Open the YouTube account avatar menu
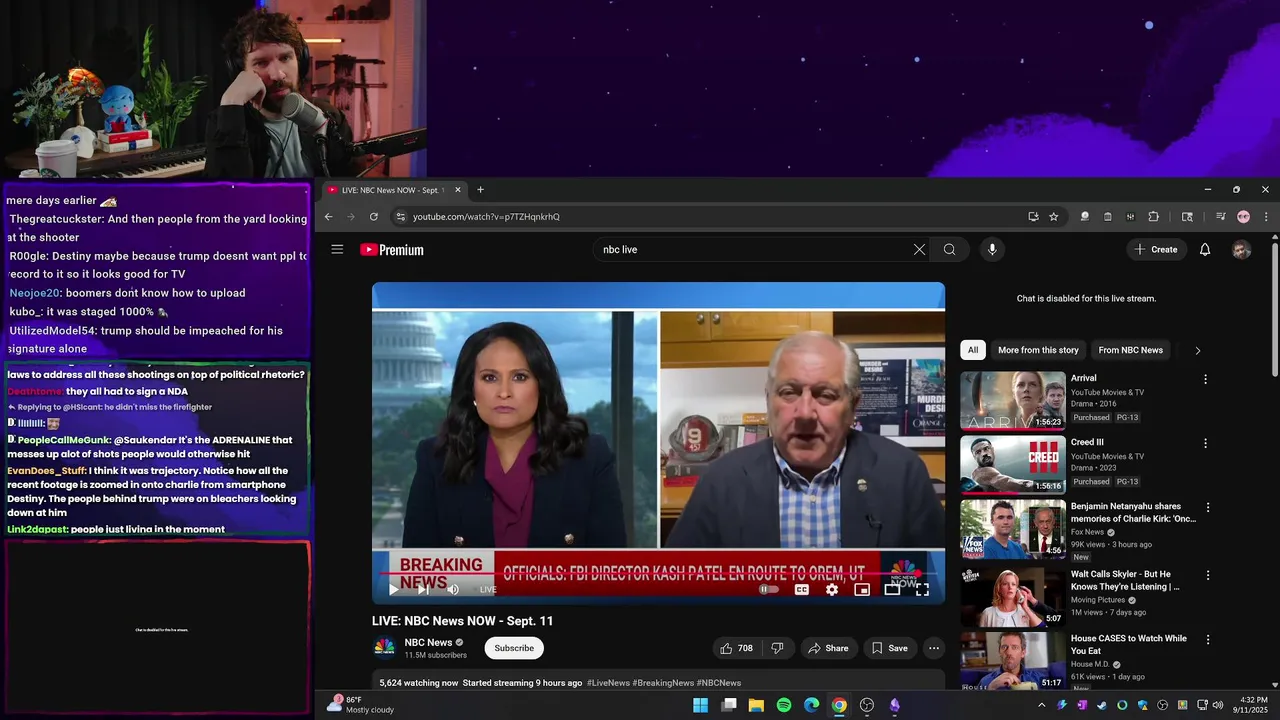This screenshot has width=1280, height=720. click(1242, 250)
